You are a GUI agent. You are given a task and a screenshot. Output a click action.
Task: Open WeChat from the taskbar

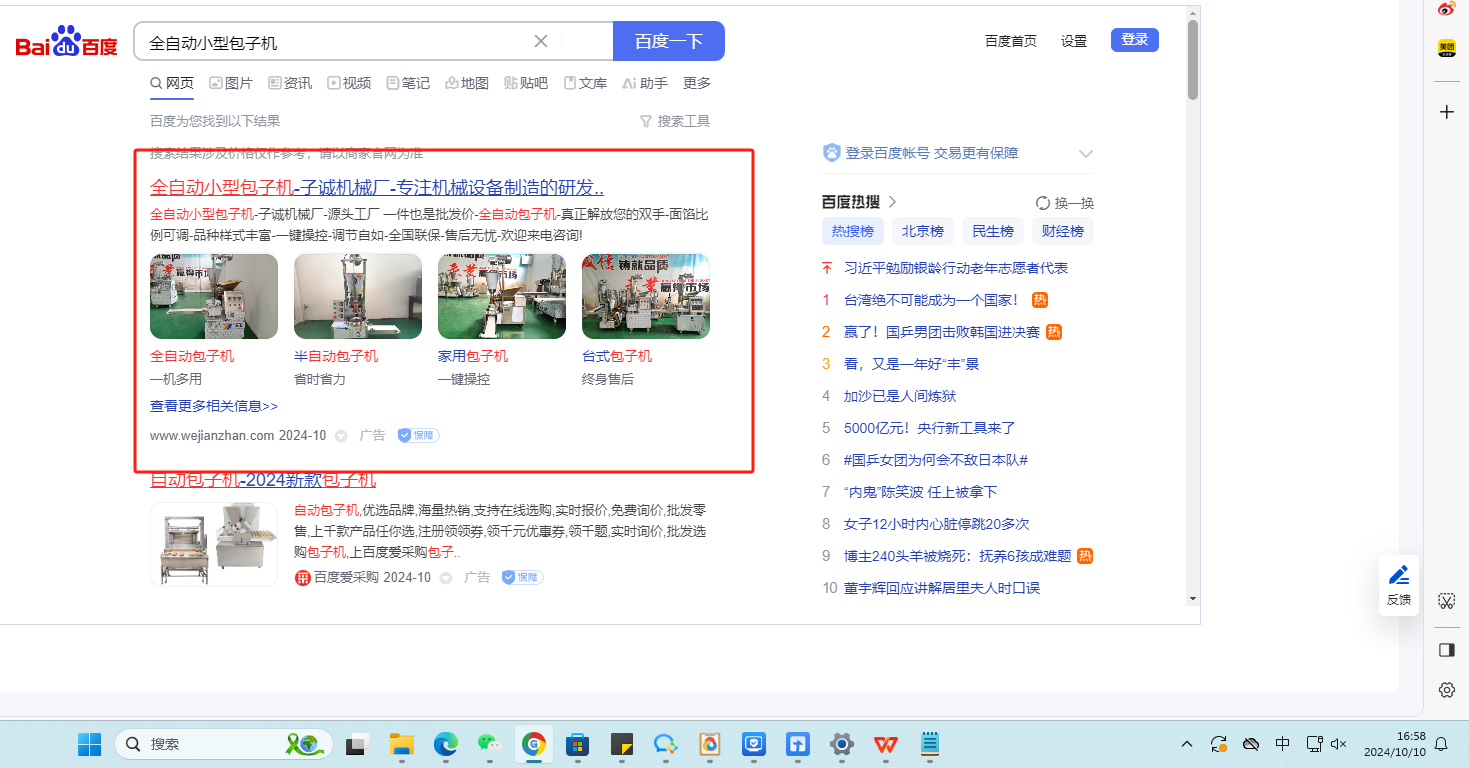[488, 744]
